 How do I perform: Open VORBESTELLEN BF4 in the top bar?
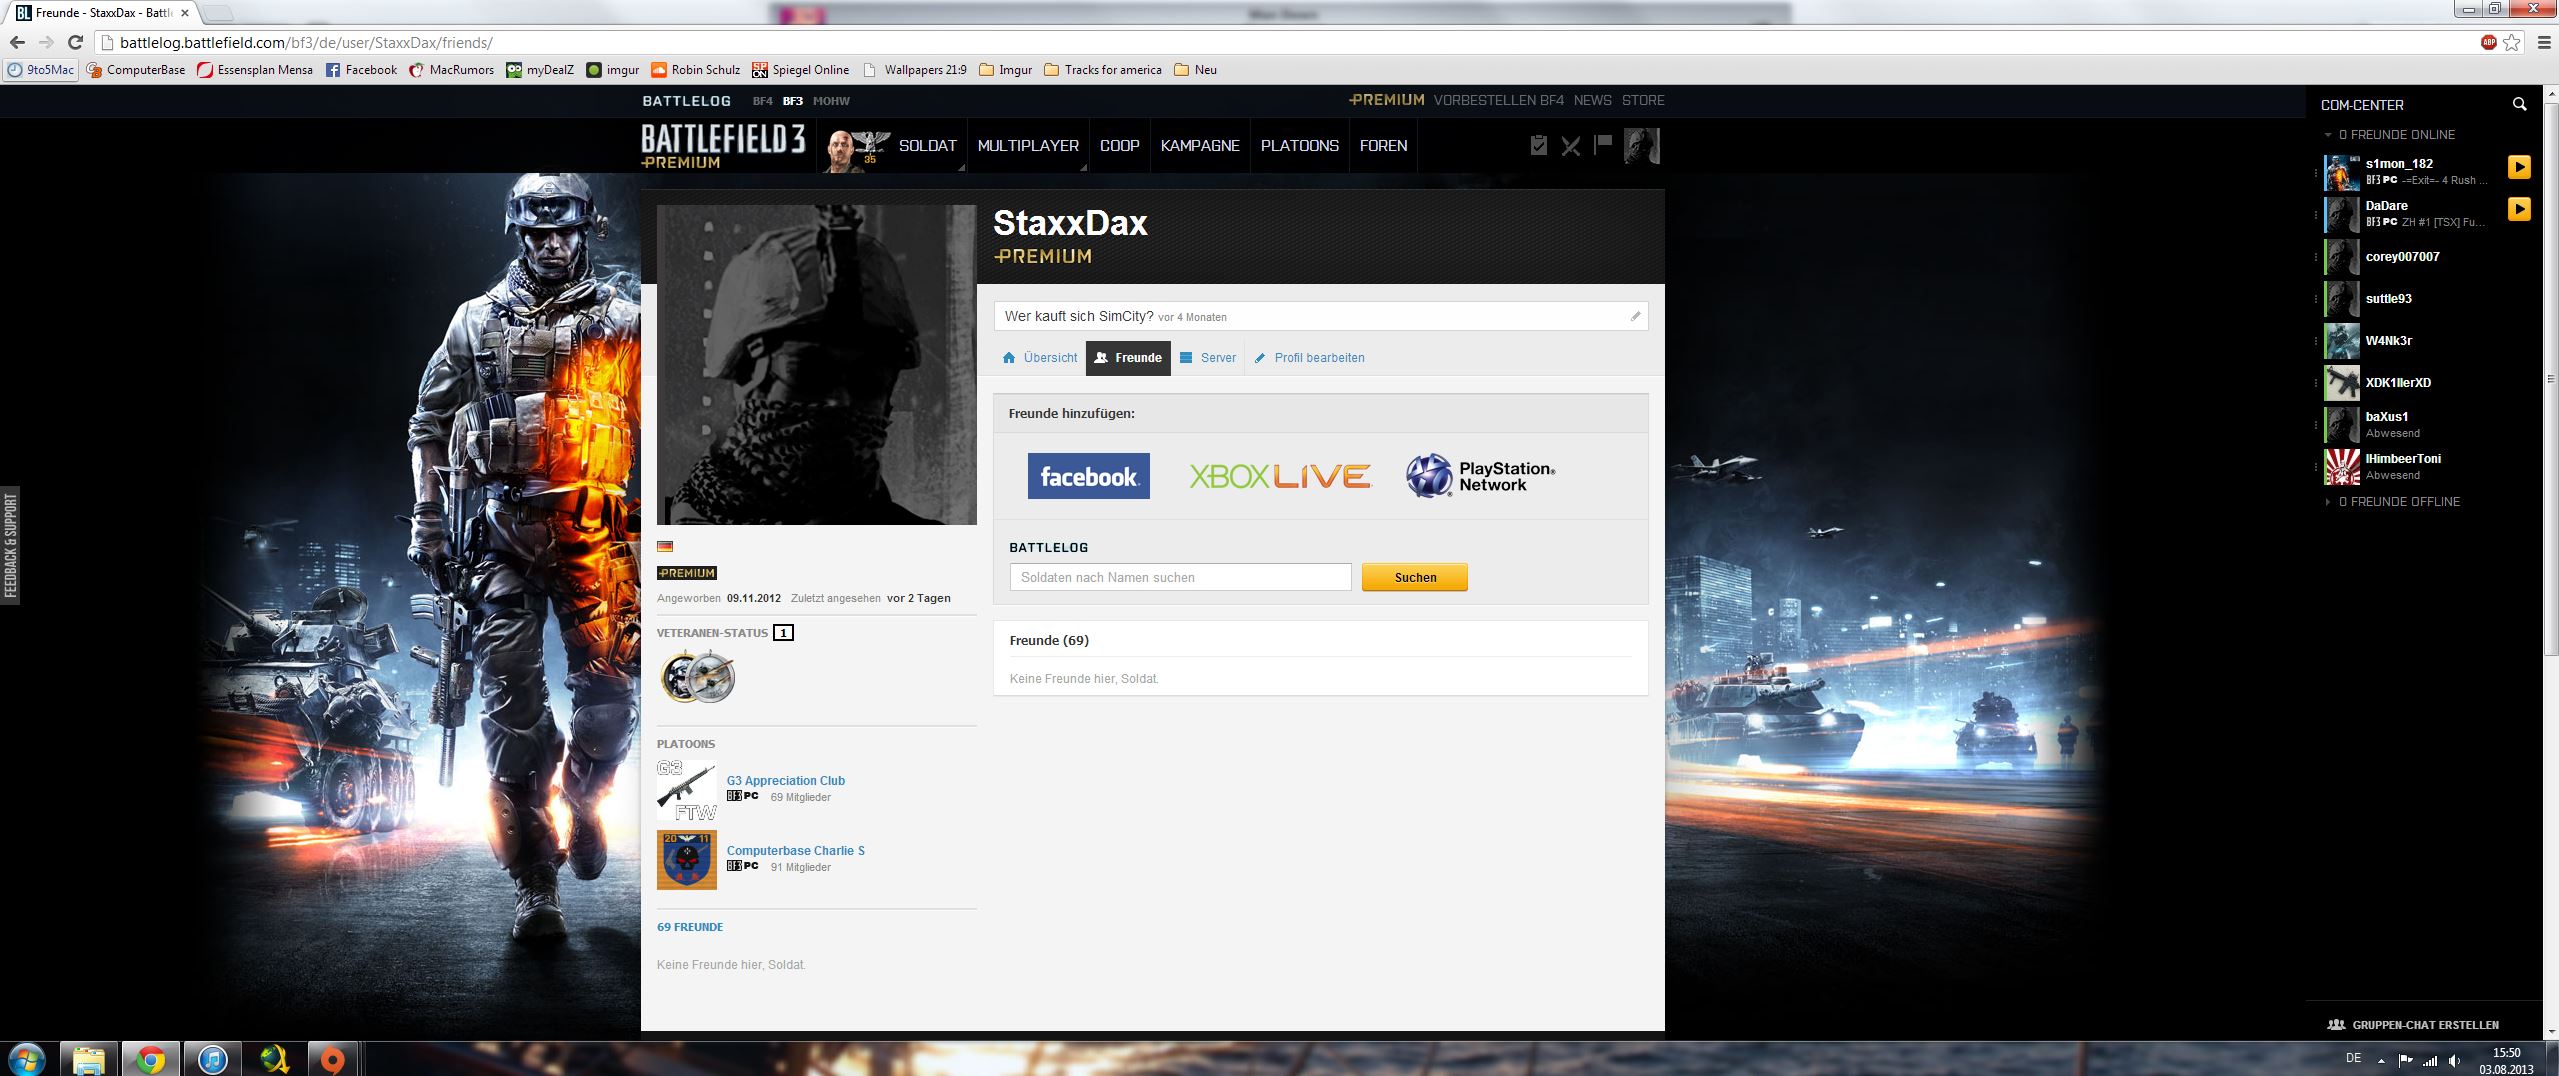[1498, 100]
